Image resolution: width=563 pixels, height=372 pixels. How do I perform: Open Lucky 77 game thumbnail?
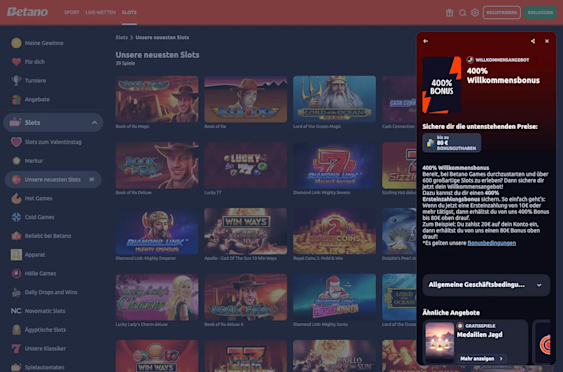246,165
